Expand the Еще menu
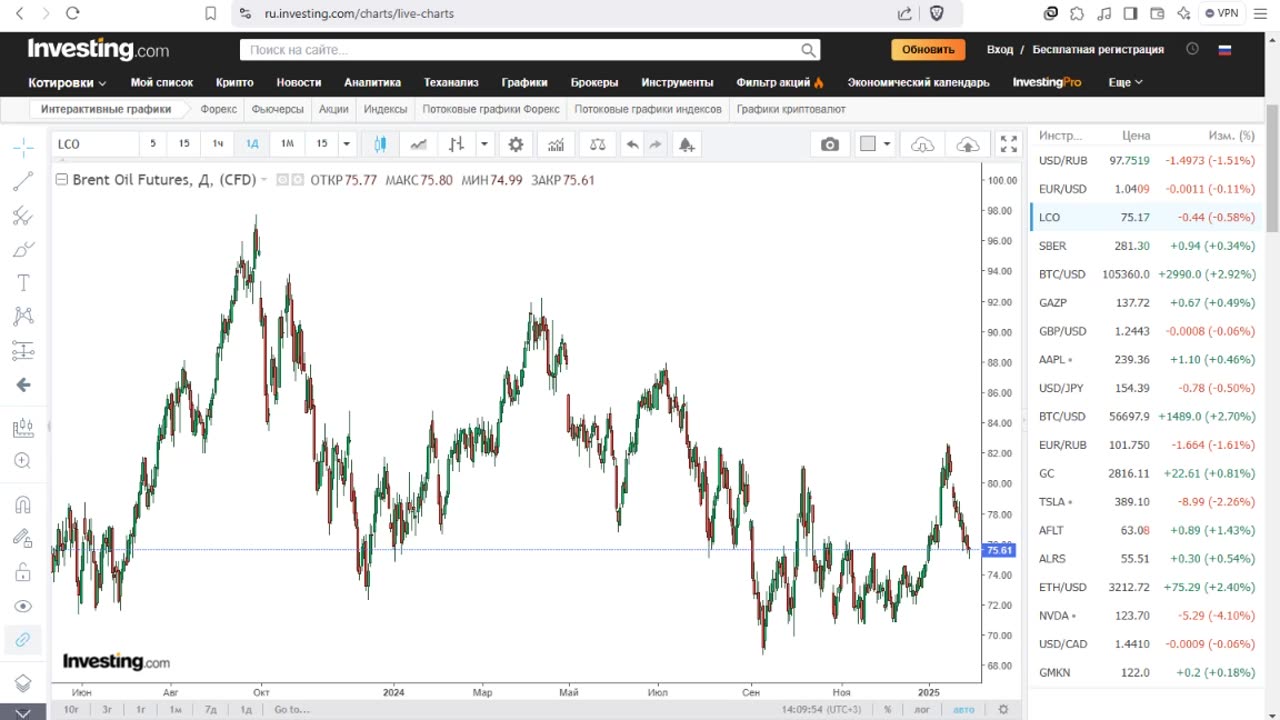This screenshot has width=1280, height=720. (x=1126, y=82)
